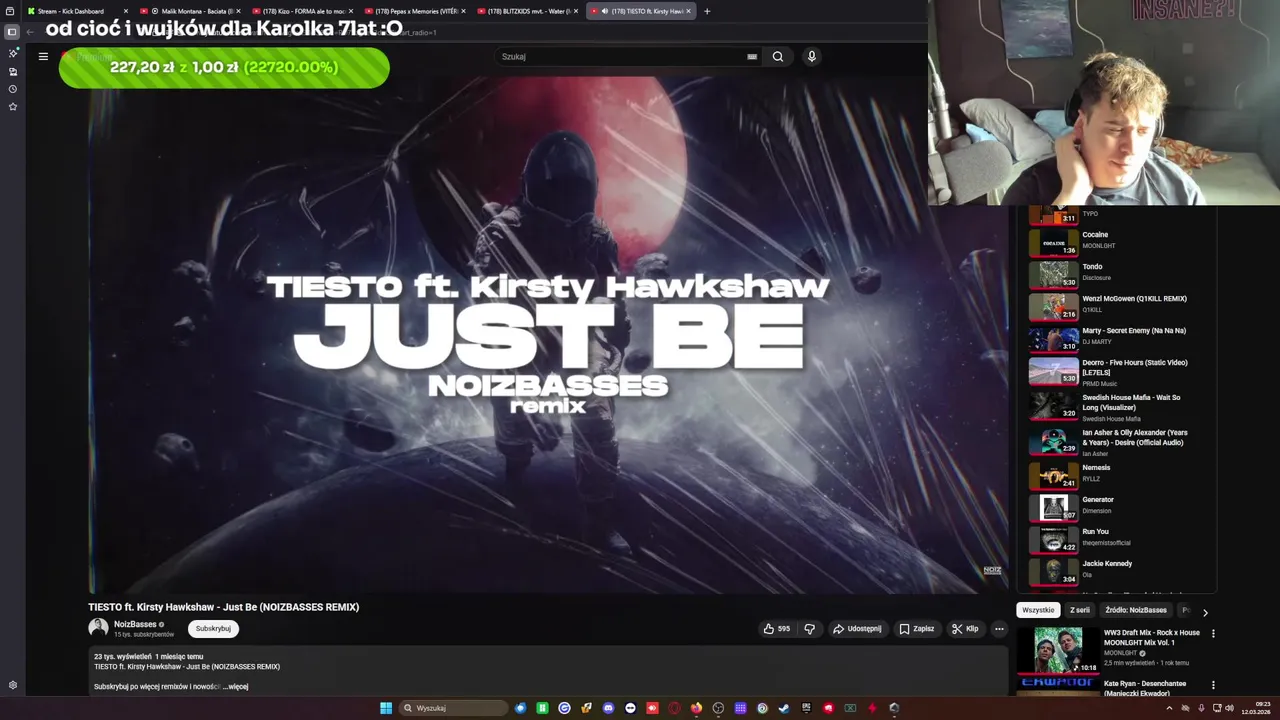The width and height of the screenshot is (1280, 720).
Task: Open Steam from the taskbar
Action: (x=784, y=708)
